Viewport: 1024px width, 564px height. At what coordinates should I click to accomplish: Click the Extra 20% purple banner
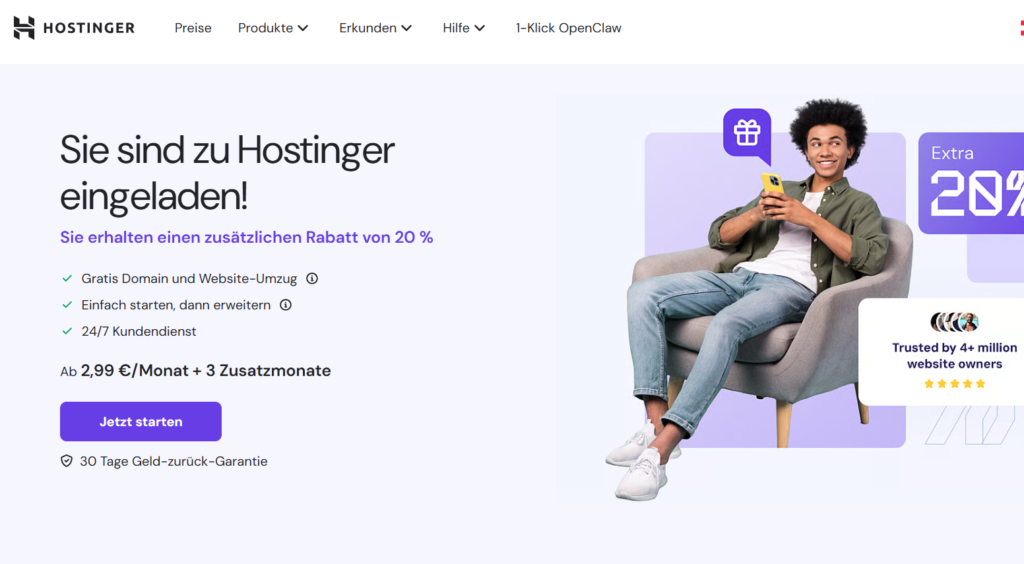click(x=971, y=183)
